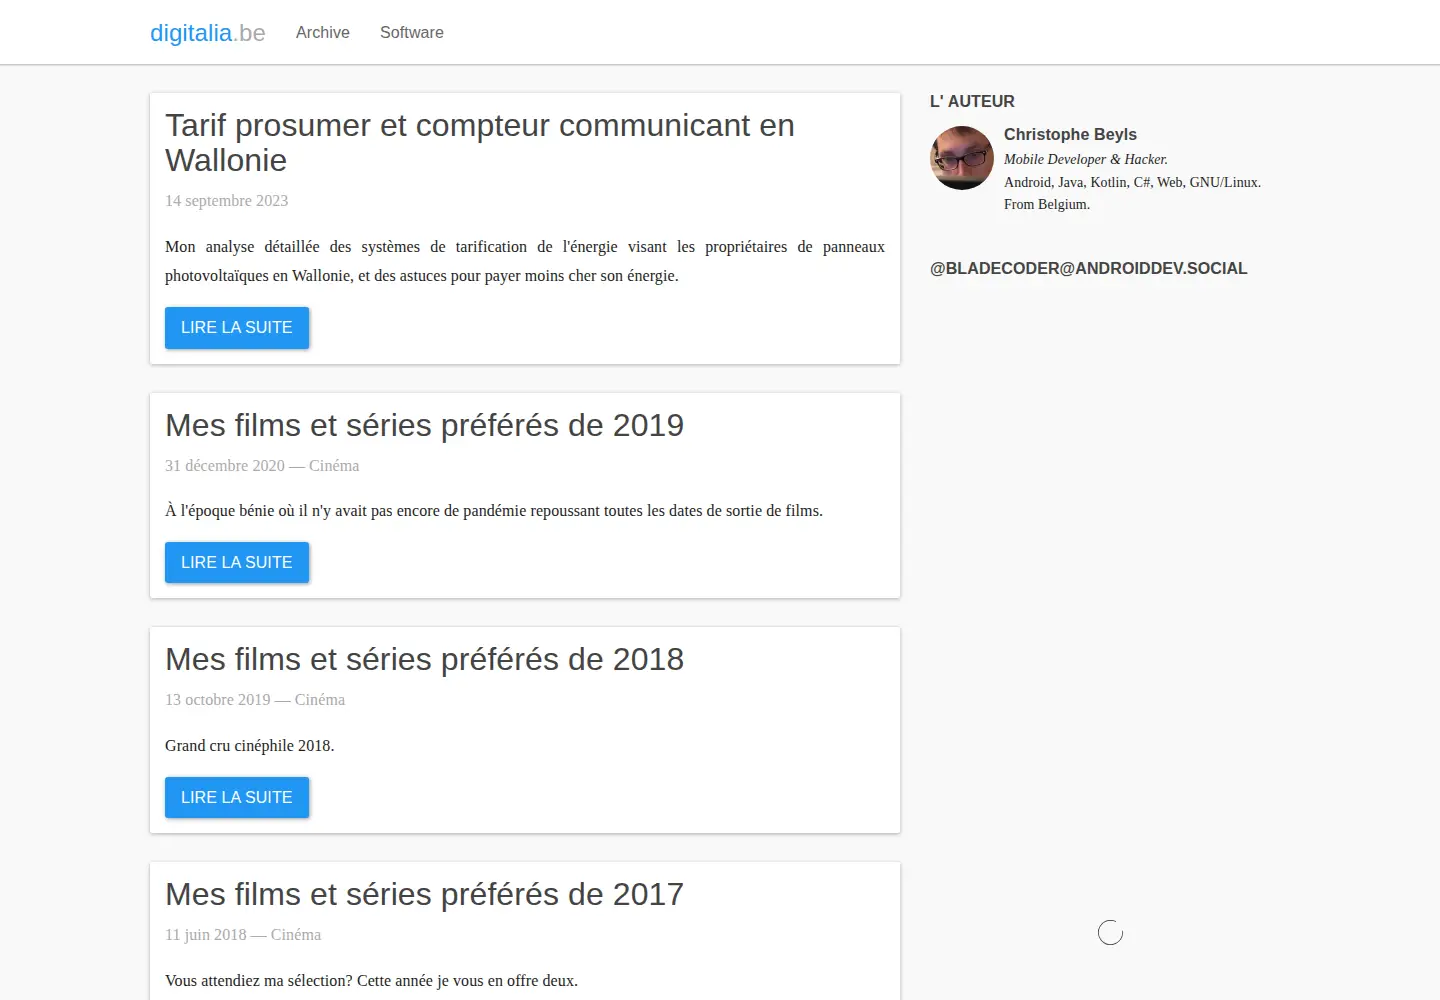Open 'Mes films et séries préférés de 2017' title
Image resolution: width=1440 pixels, height=1000 pixels.
coord(424,894)
